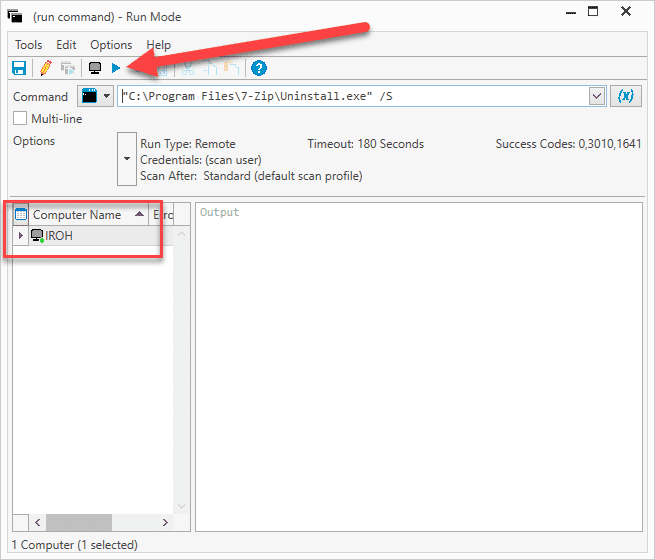Click the 'Timeout: 180 Seconds' text
The image size is (655, 560).
coord(366,144)
